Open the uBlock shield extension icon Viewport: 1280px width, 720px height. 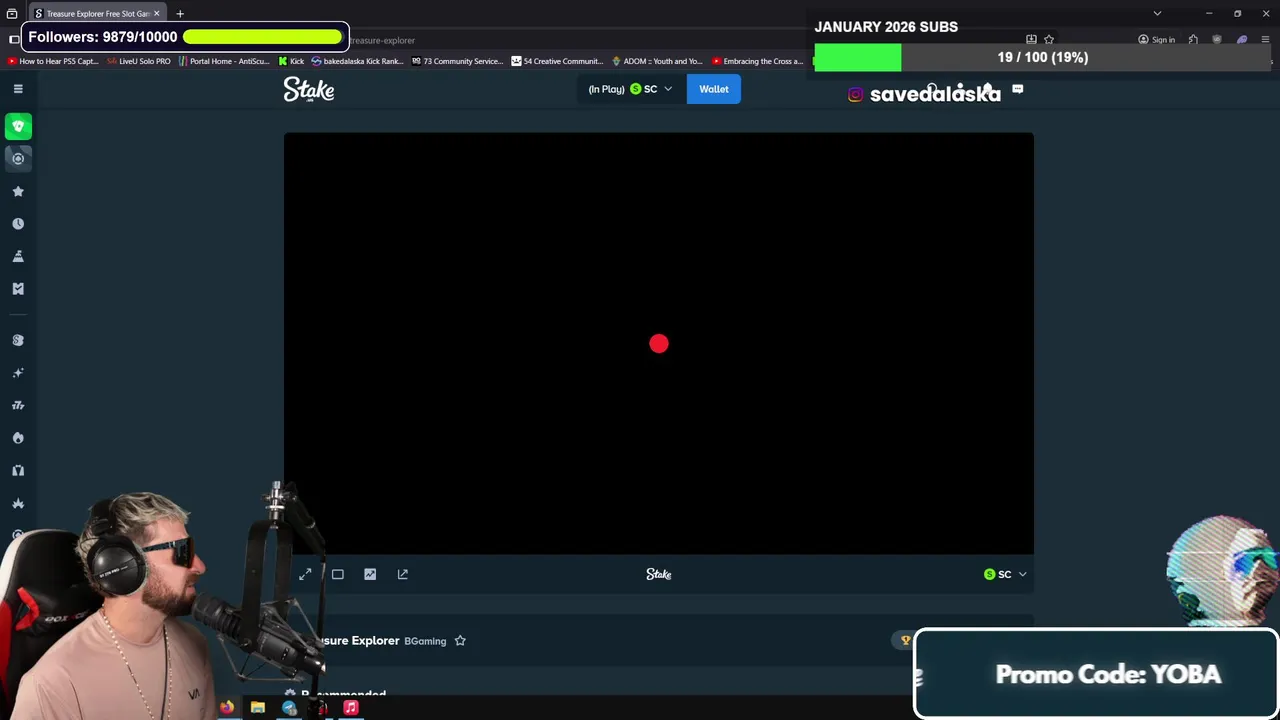(1217, 40)
